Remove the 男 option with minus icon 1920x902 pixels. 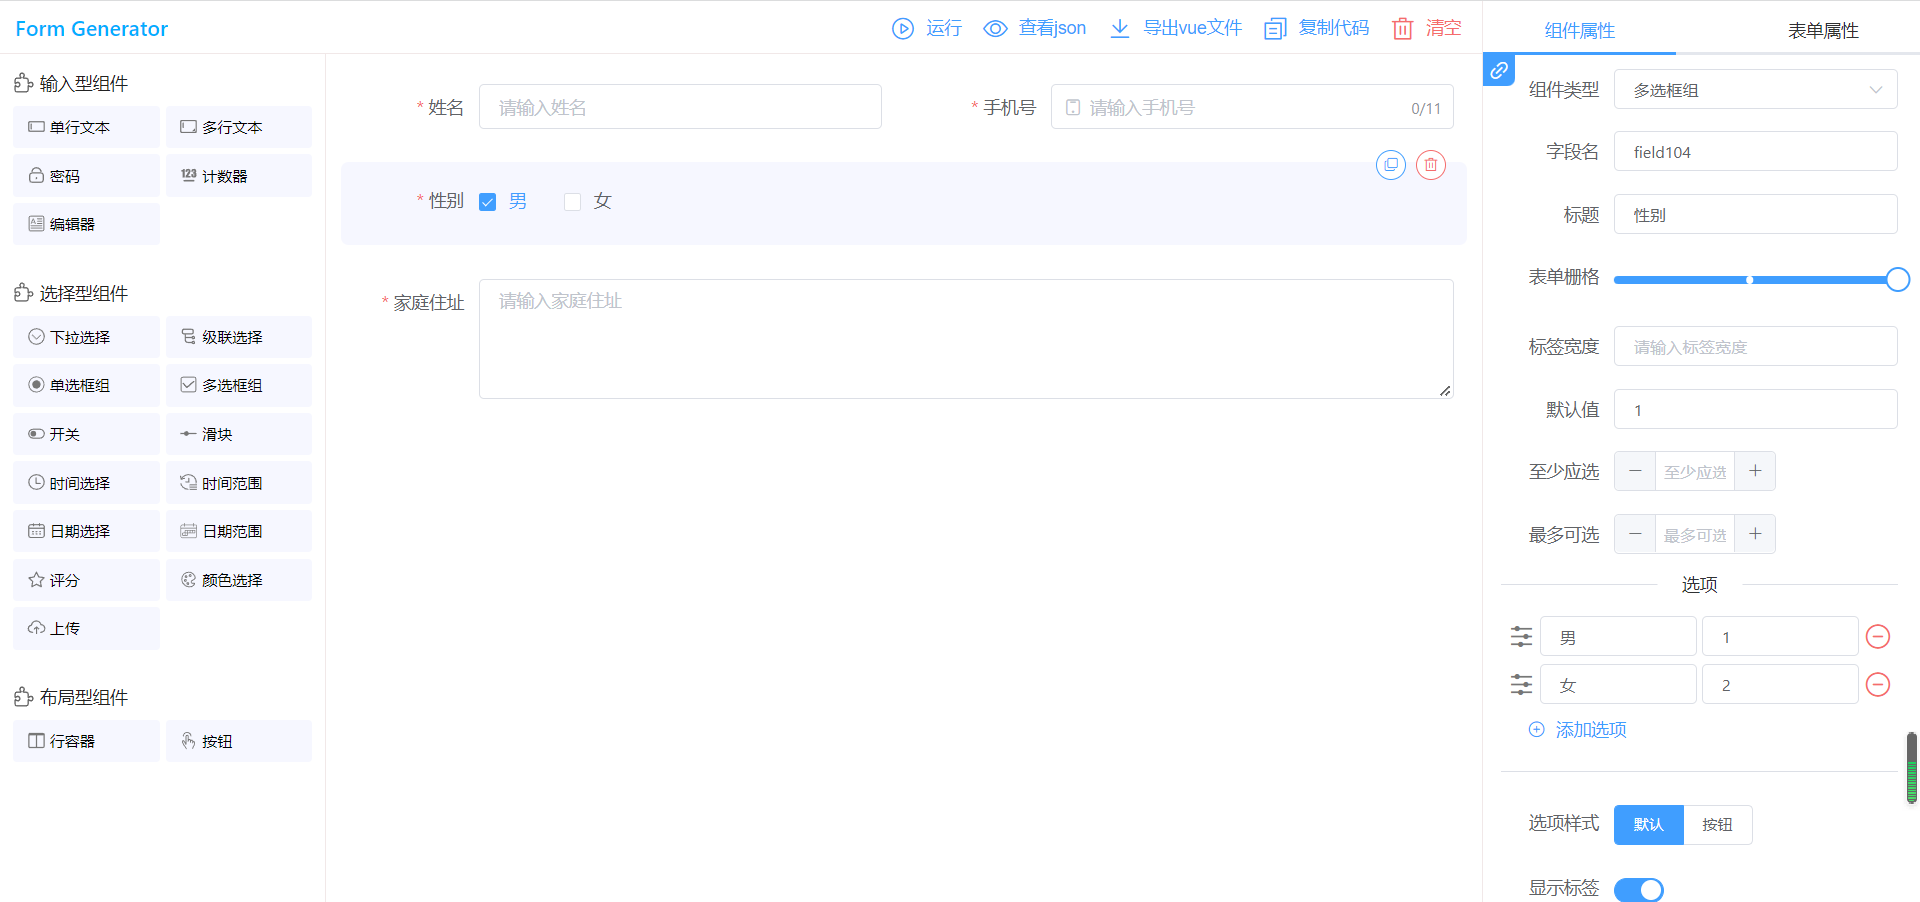[1878, 637]
